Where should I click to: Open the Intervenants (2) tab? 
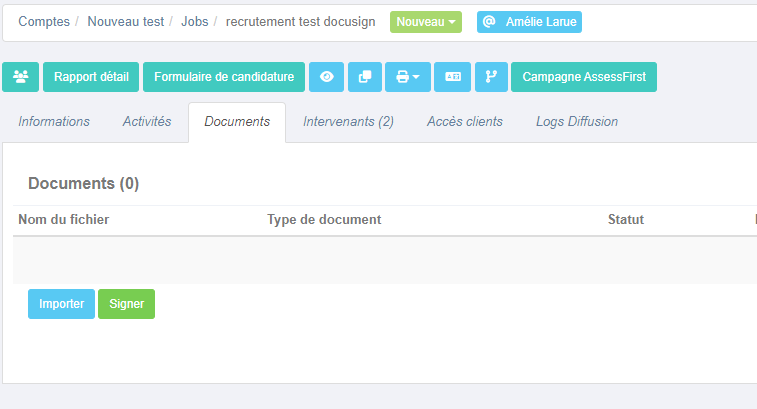click(349, 121)
